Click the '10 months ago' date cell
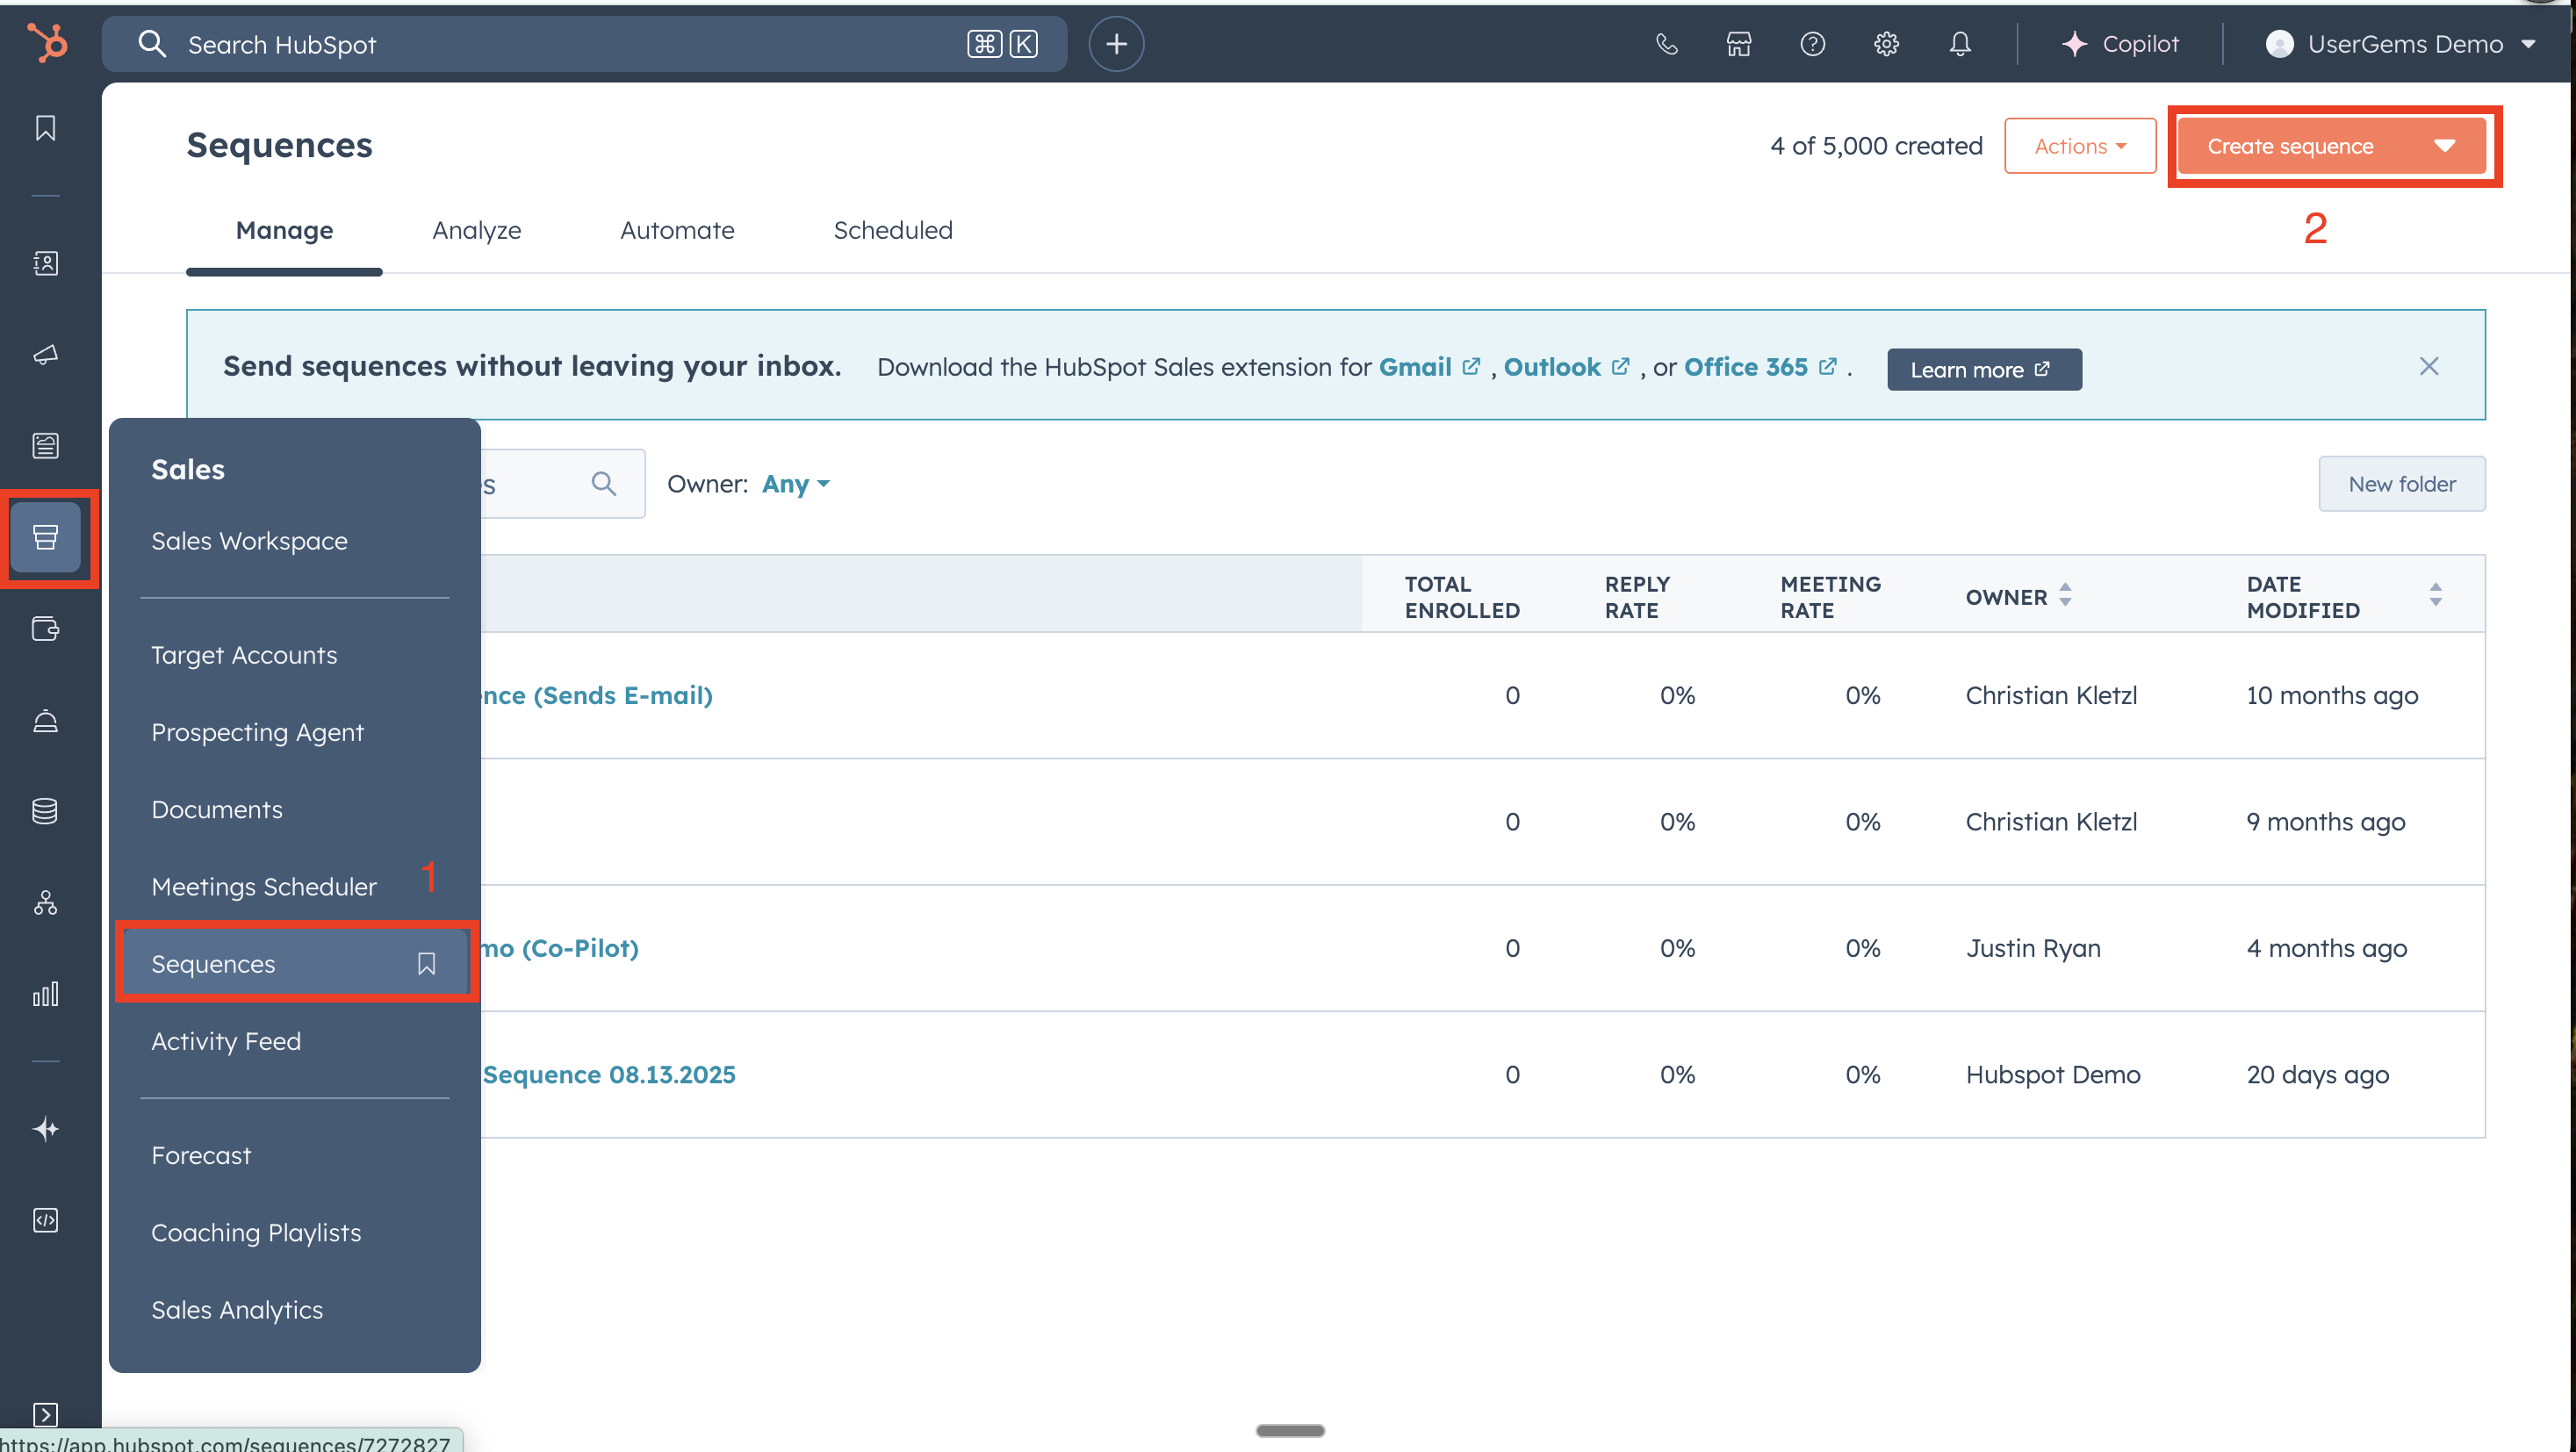This screenshot has width=2576, height=1452. pyautogui.click(x=2332, y=695)
